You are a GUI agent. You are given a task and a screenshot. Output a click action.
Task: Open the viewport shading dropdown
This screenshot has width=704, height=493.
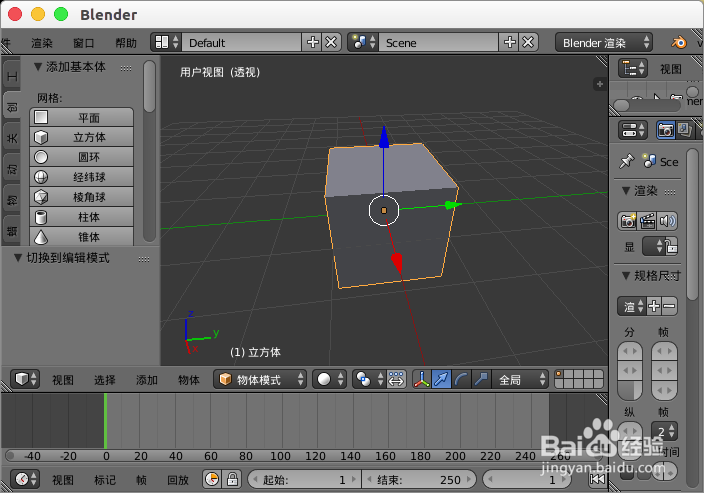(x=329, y=379)
